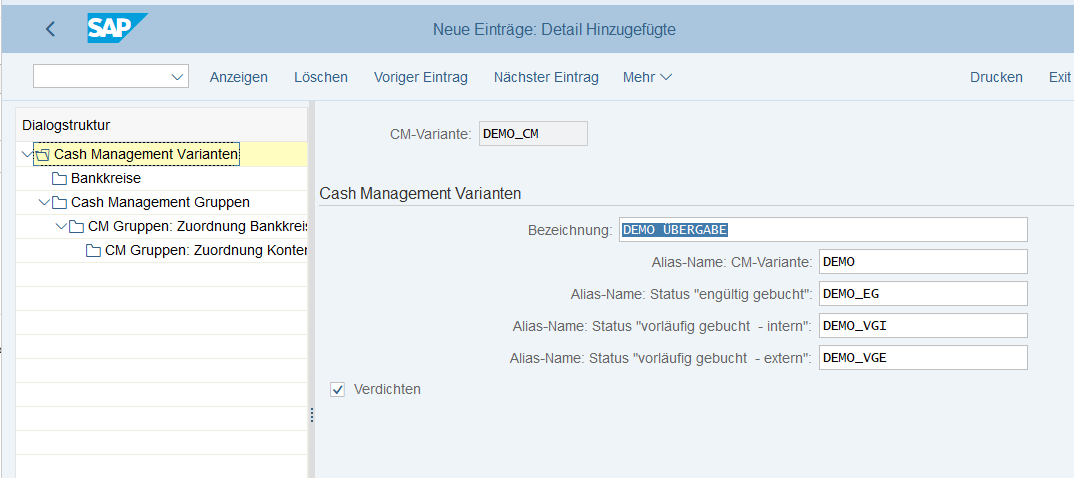Toggle the Verdichten checkbox

click(338, 389)
